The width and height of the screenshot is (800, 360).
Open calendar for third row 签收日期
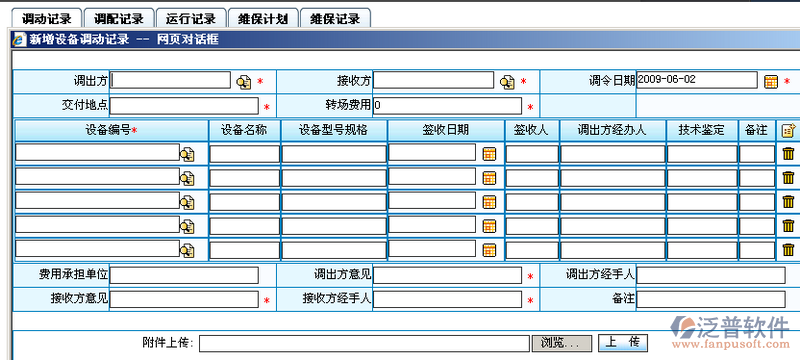[x=489, y=201]
